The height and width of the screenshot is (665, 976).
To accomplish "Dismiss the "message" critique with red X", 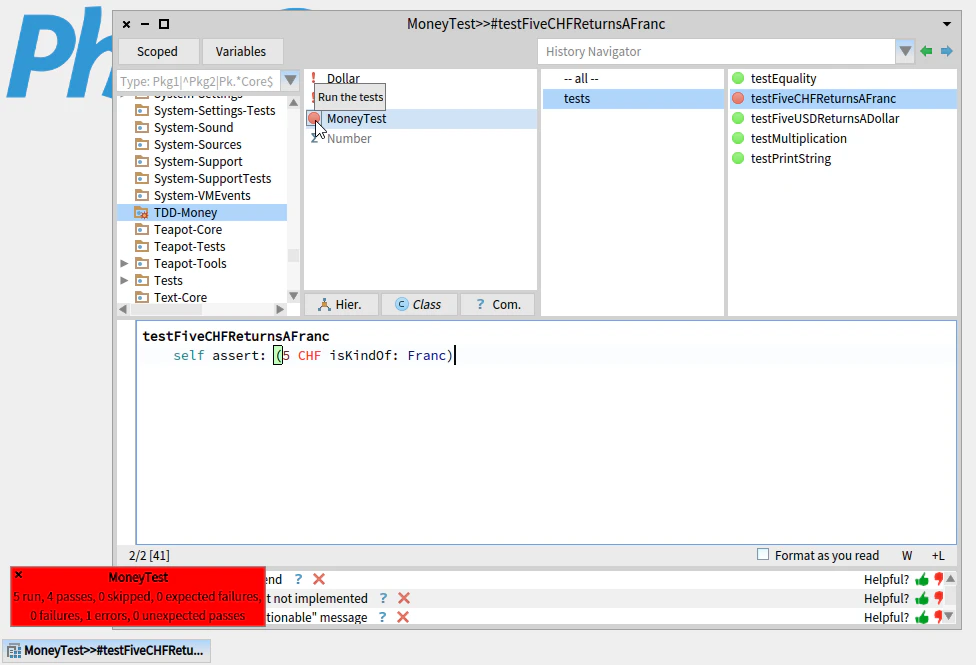I will click(x=403, y=617).
